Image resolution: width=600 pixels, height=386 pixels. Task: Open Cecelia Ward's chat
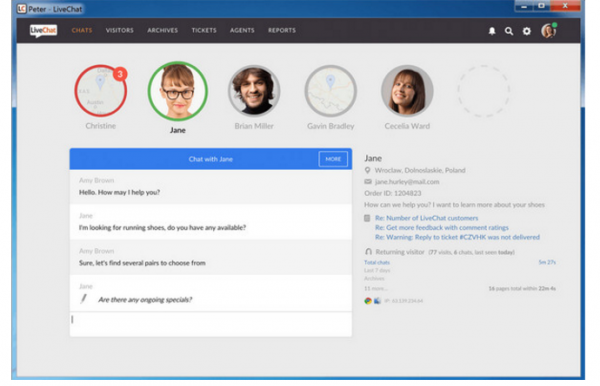tap(407, 91)
